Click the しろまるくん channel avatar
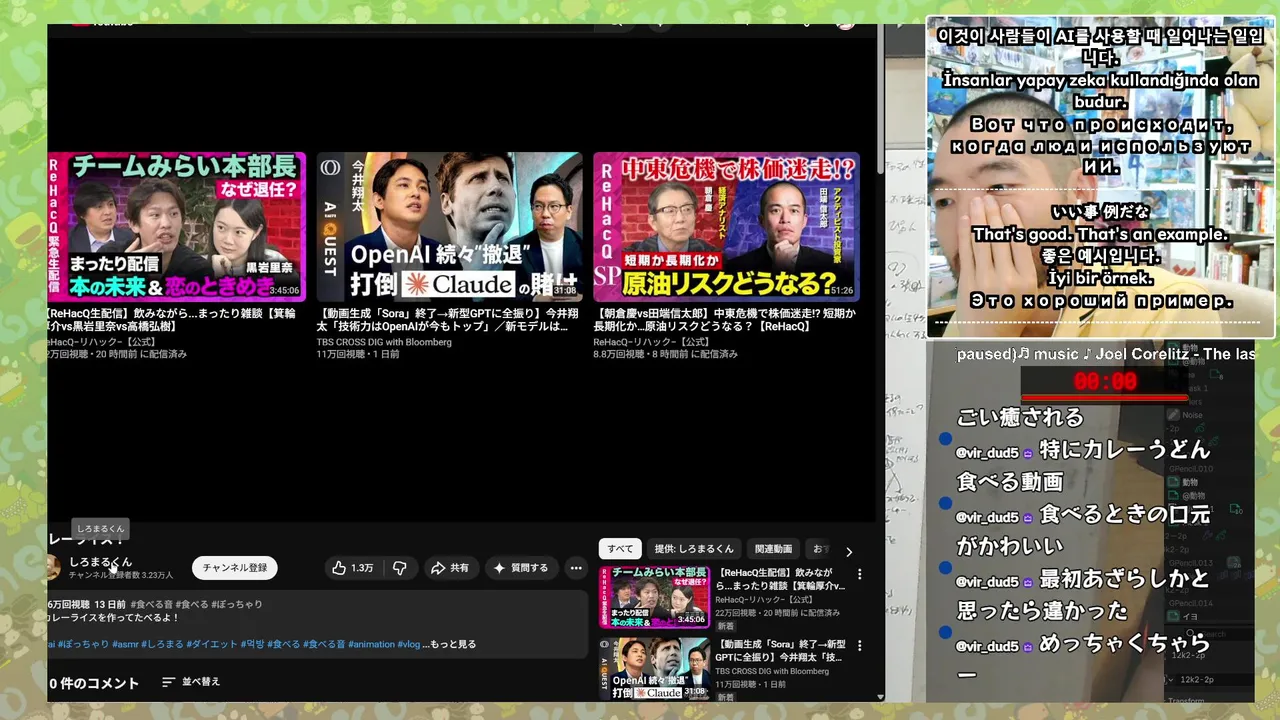This screenshot has width=1280, height=720. (x=53, y=567)
